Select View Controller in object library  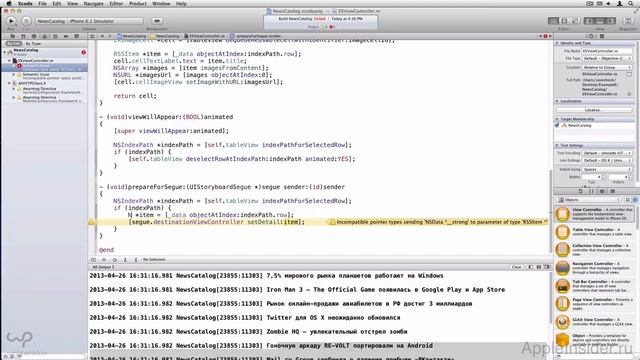(595, 214)
